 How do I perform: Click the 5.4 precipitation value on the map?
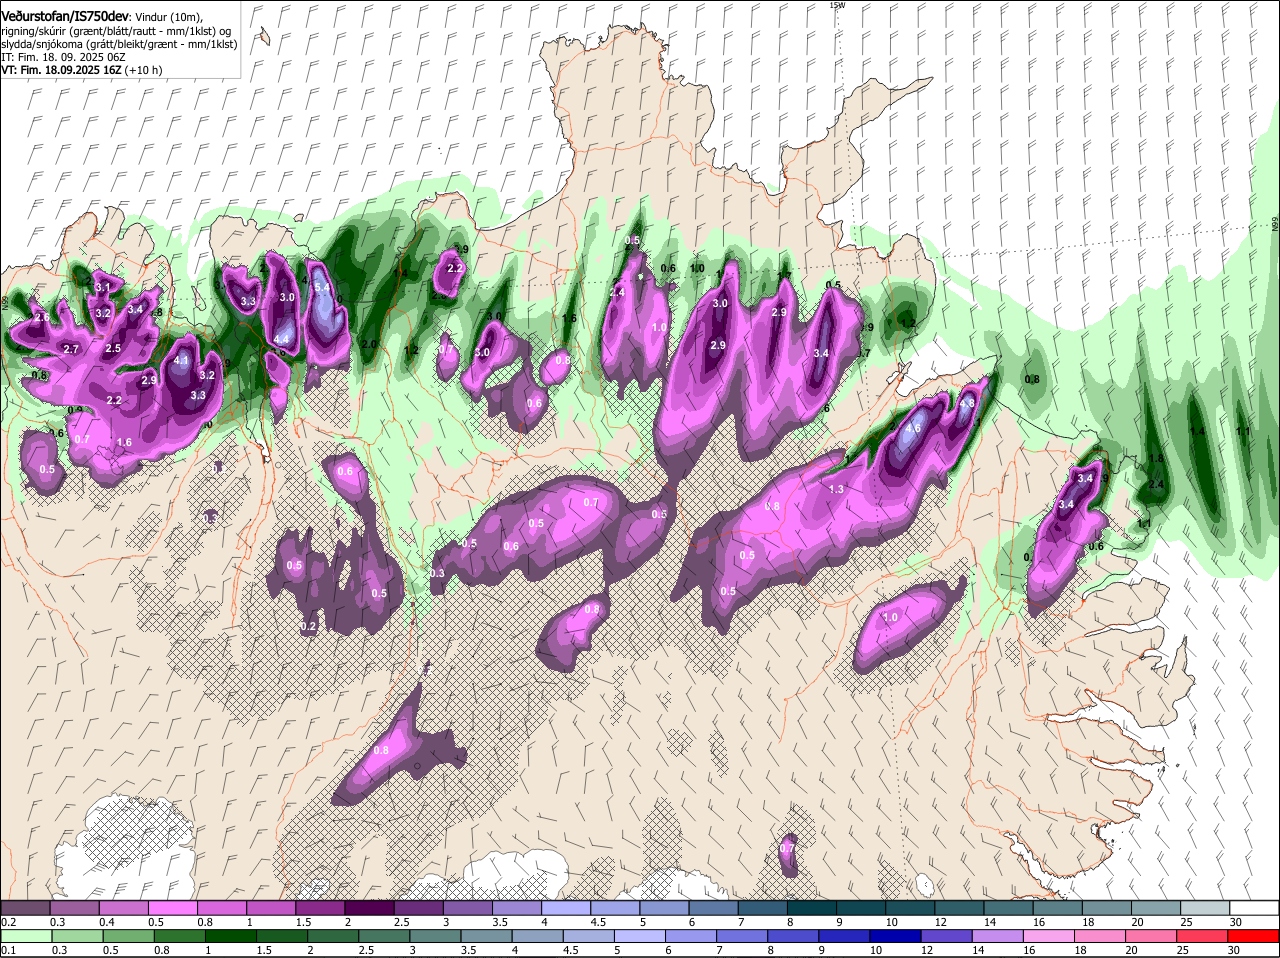click(x=322, y=288)
